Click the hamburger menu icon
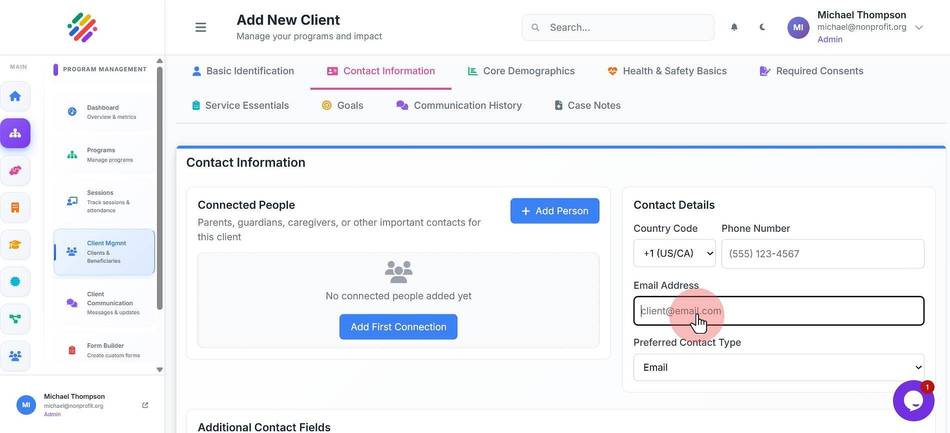Screen dimensions: 950x433 pyautogui.click(x=201, y=27)
